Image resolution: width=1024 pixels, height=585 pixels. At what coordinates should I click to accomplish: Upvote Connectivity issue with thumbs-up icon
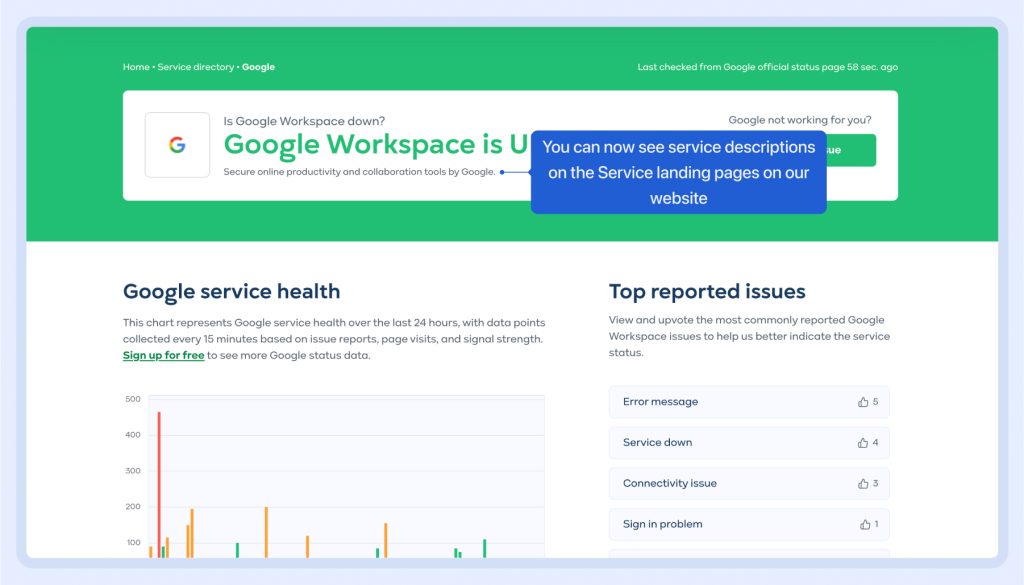(863, 484)
